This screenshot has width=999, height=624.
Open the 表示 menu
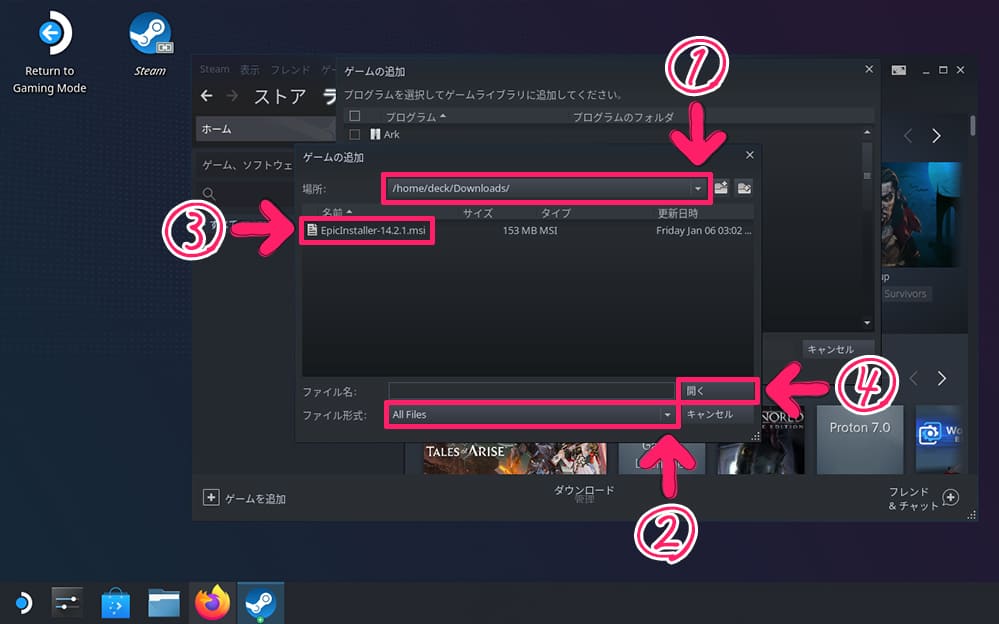click(x=250, y=69)
